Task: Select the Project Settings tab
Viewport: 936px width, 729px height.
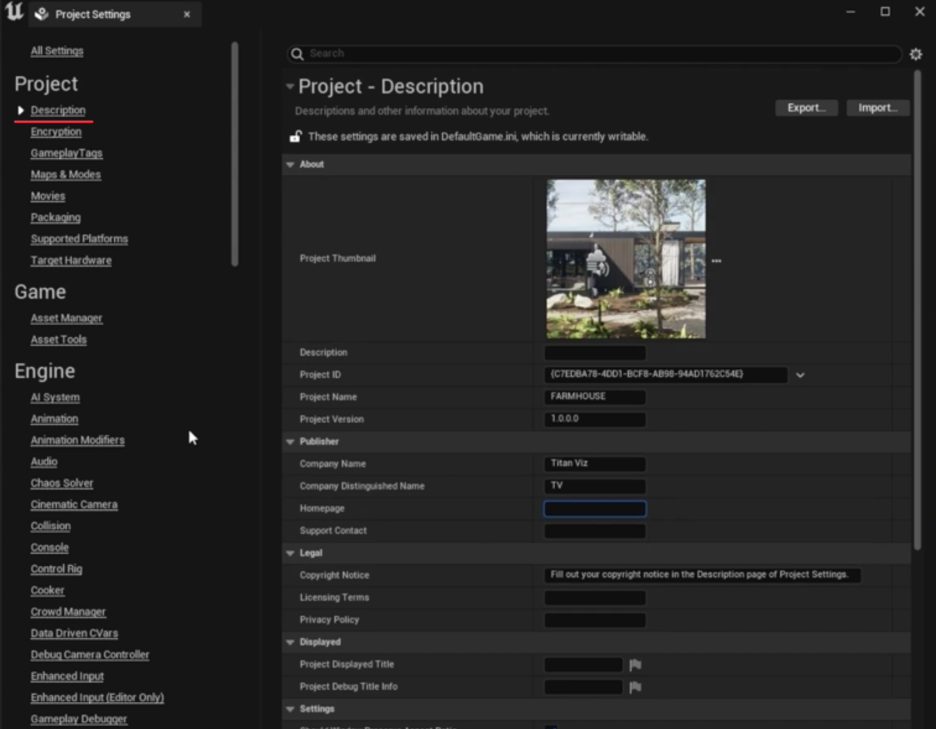Action: 115,14
